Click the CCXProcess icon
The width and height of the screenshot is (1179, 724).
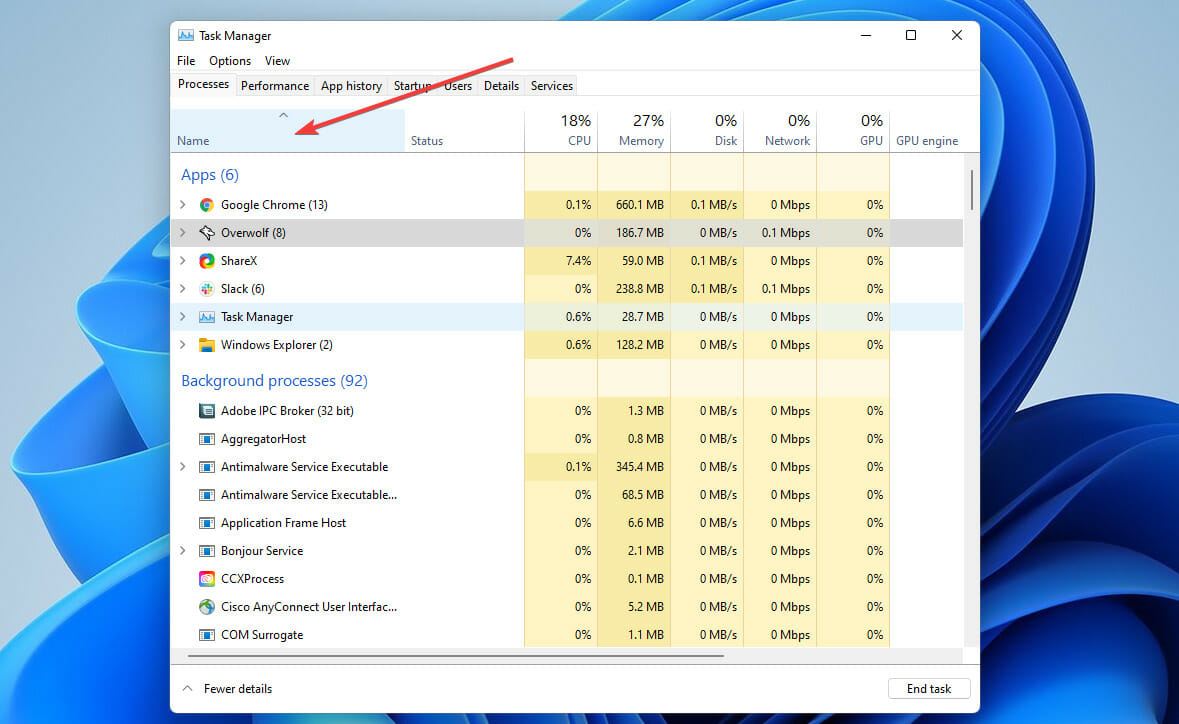[207, 579]
